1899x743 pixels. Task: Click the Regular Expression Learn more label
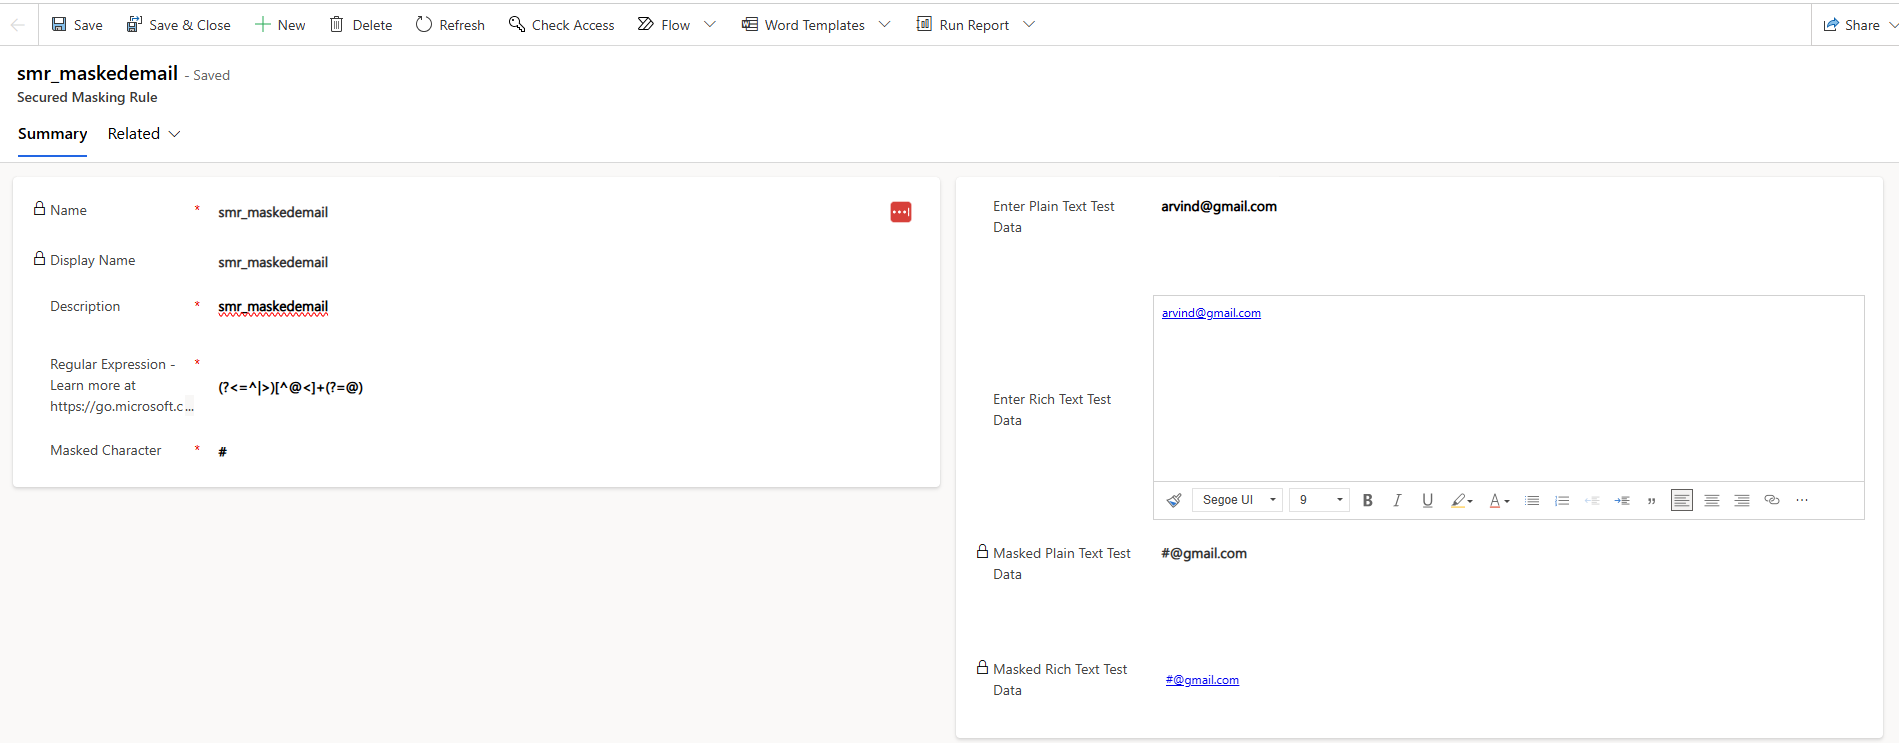click(120, 385)
